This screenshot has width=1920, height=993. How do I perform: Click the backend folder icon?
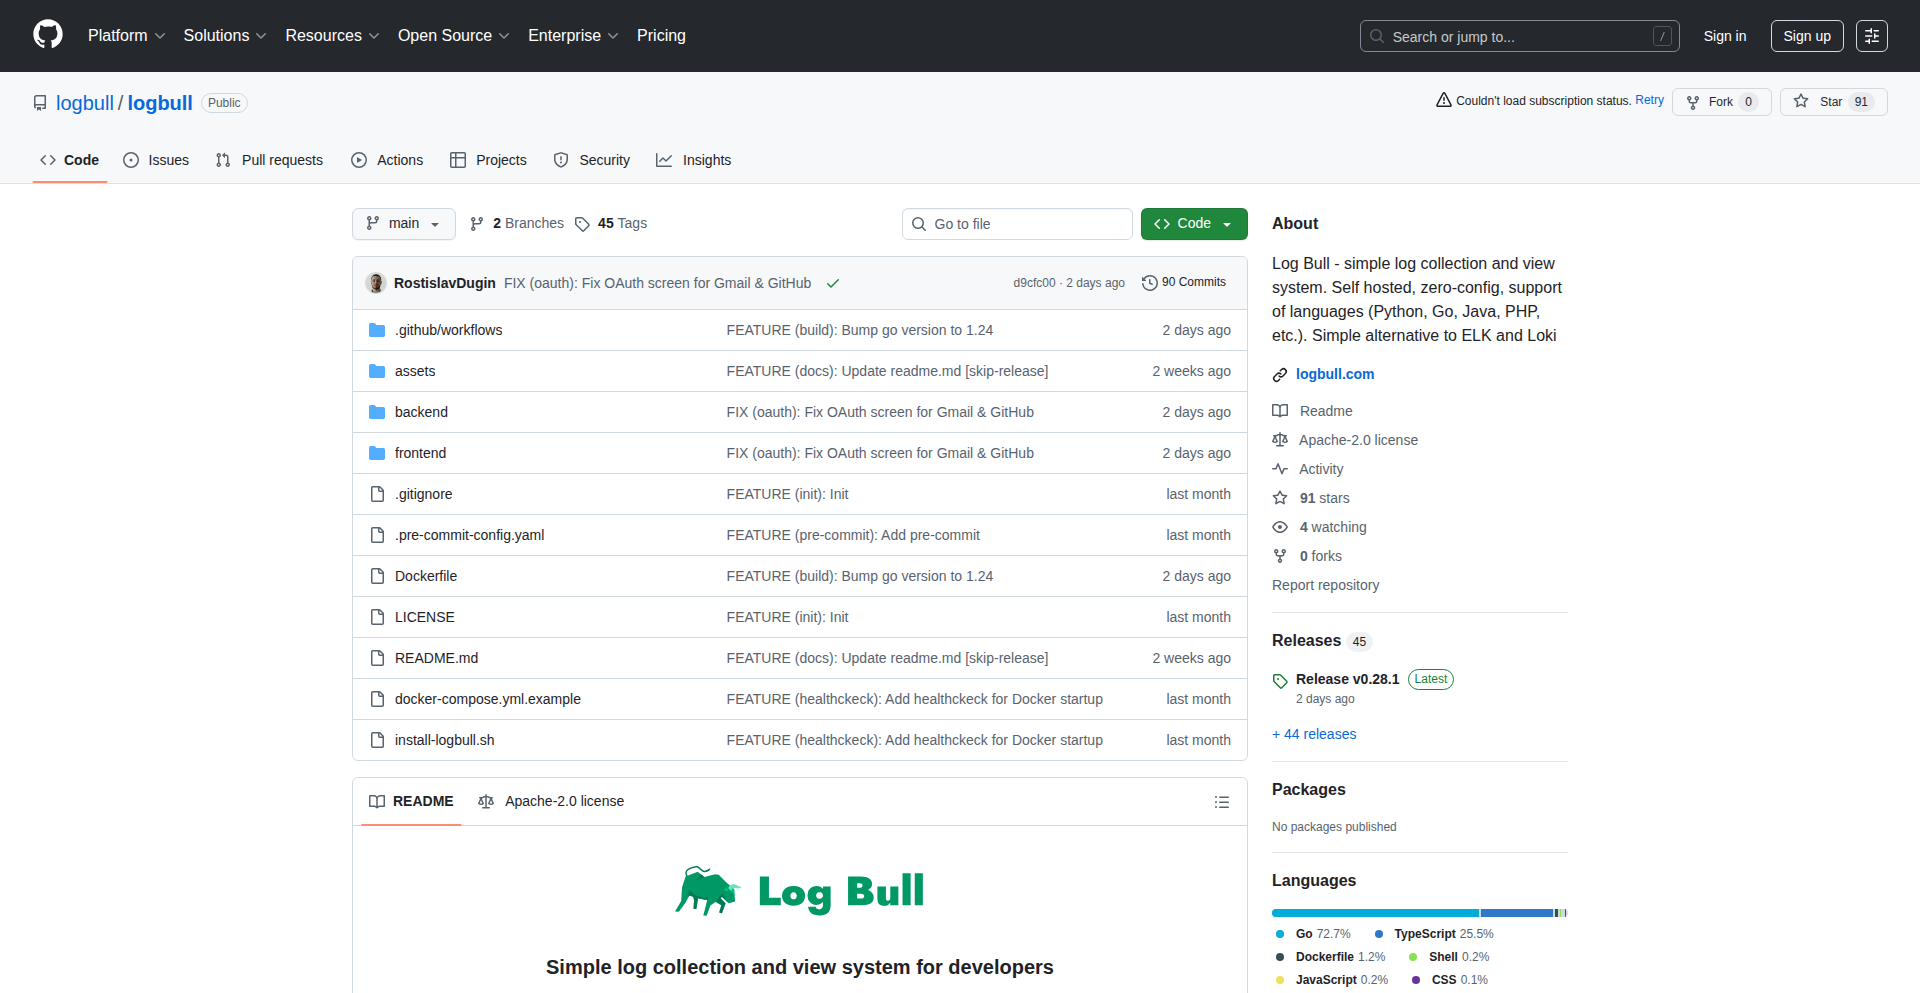click(377, 411)
